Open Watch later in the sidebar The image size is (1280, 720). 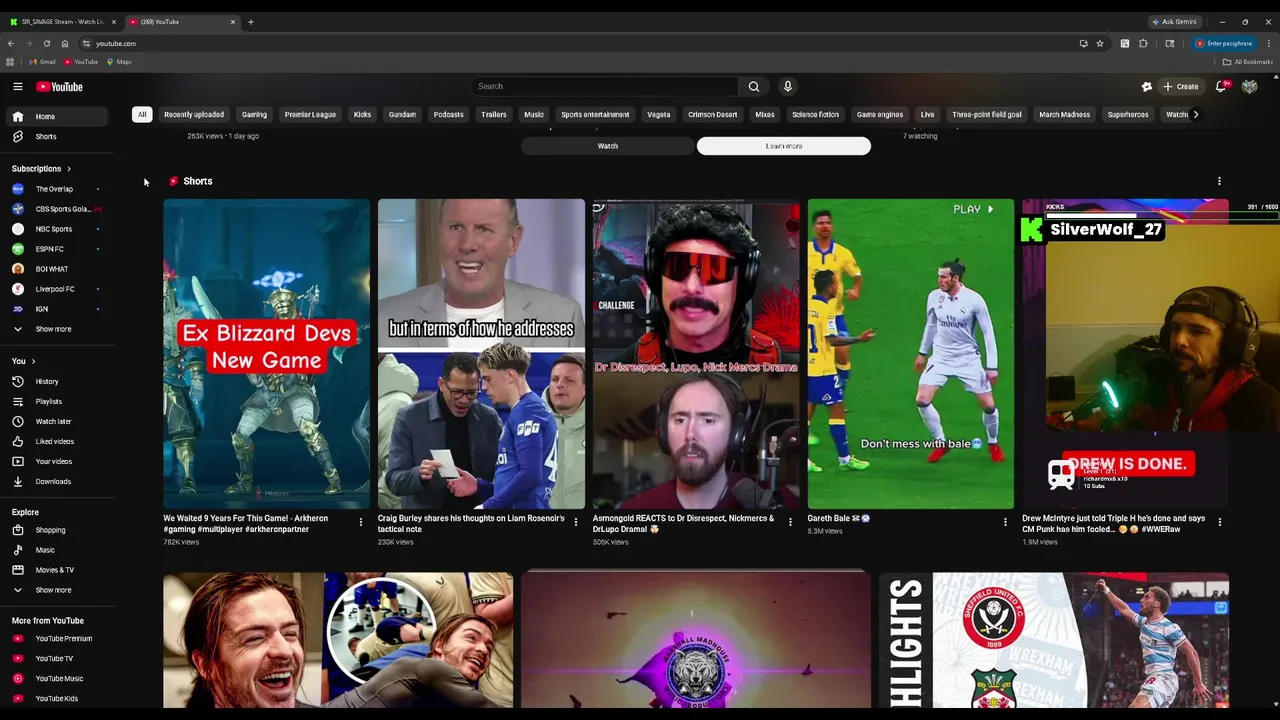58,421
